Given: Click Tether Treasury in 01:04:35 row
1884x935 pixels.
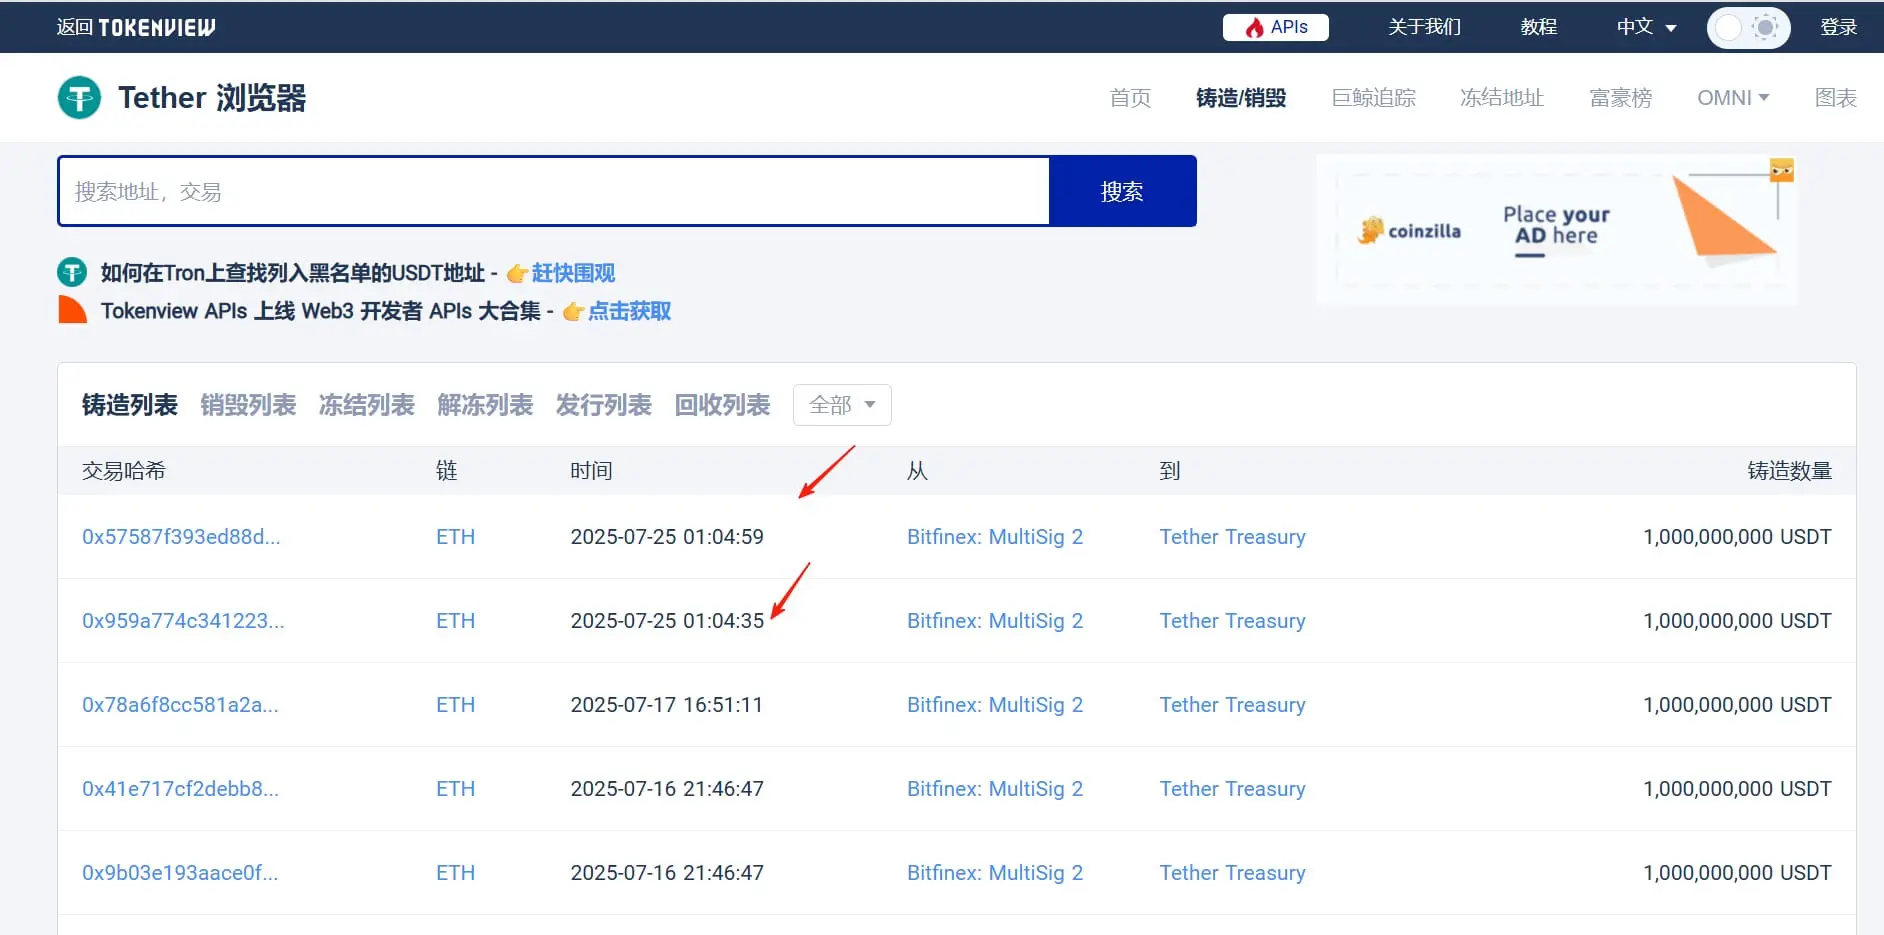Looking at the screenshot, I should click(x=1233, y=621).
